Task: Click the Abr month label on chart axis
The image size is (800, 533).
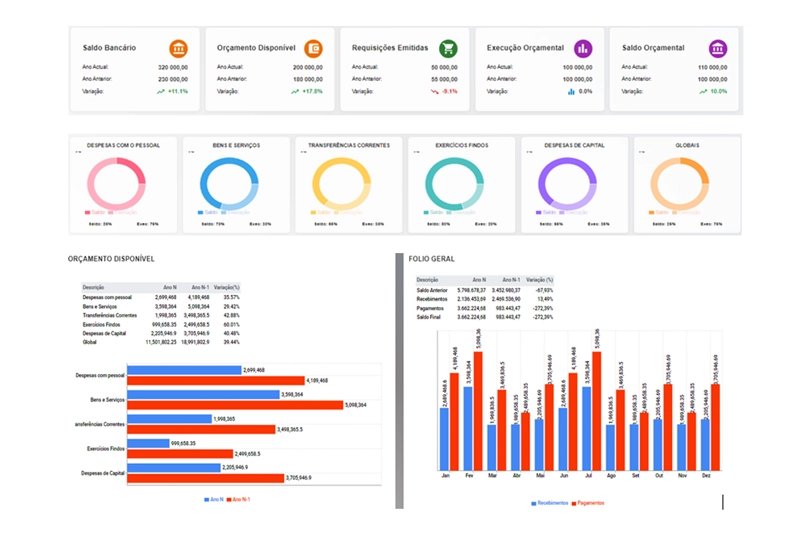Action: tap(516, 475)
